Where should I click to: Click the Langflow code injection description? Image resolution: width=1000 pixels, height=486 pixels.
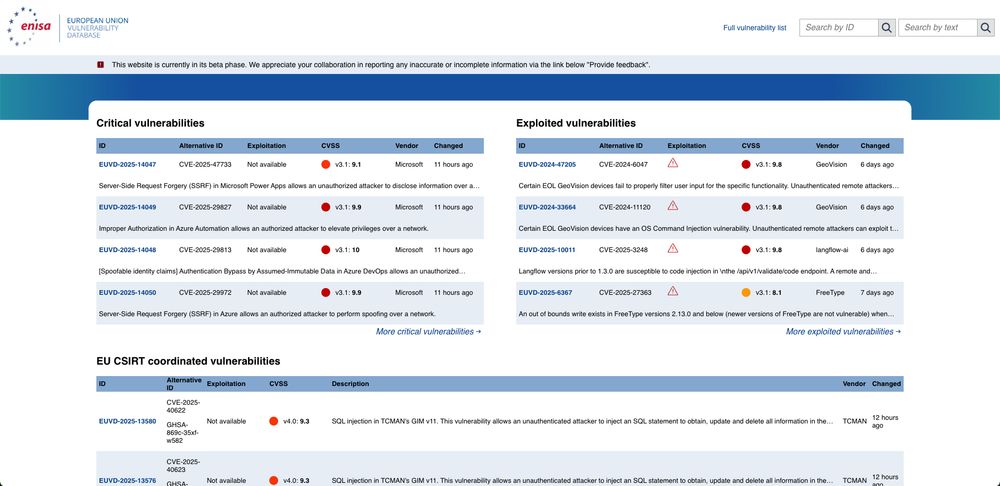[698, 272]
